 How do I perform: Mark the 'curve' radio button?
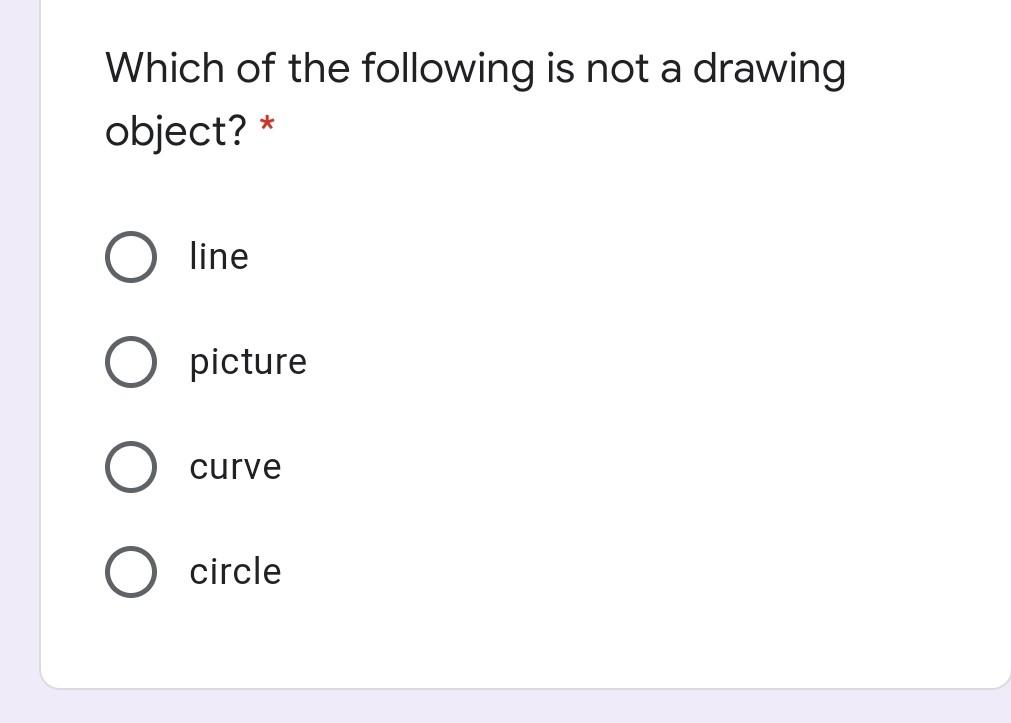point(131,467)
